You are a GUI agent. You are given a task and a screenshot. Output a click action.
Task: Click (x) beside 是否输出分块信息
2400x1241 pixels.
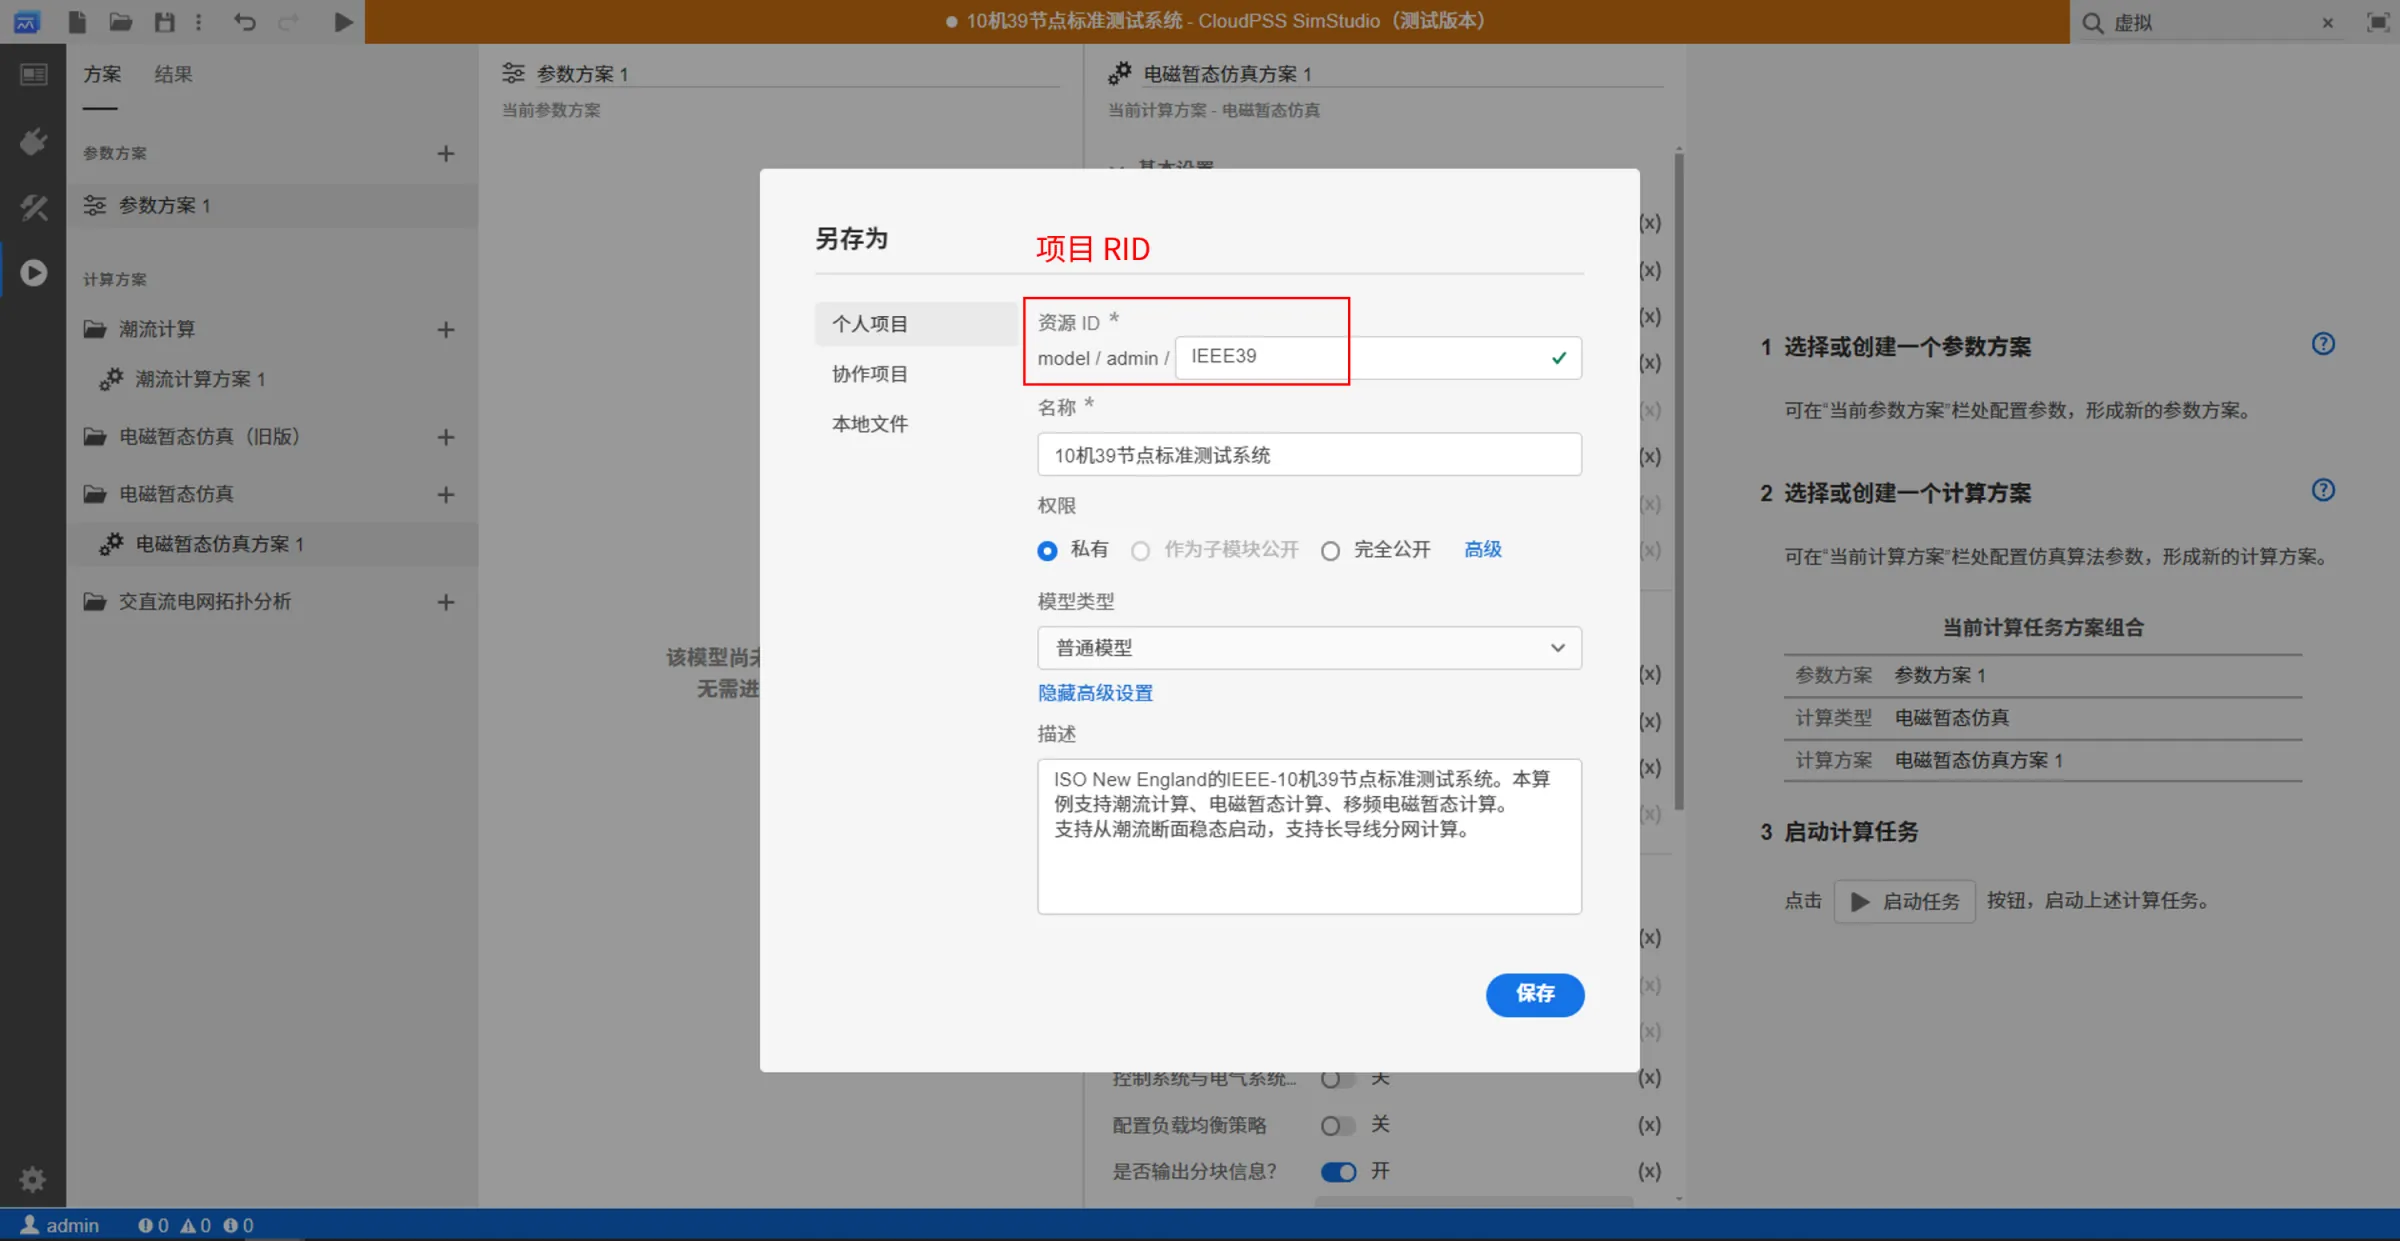(x=1649, y=1171)
